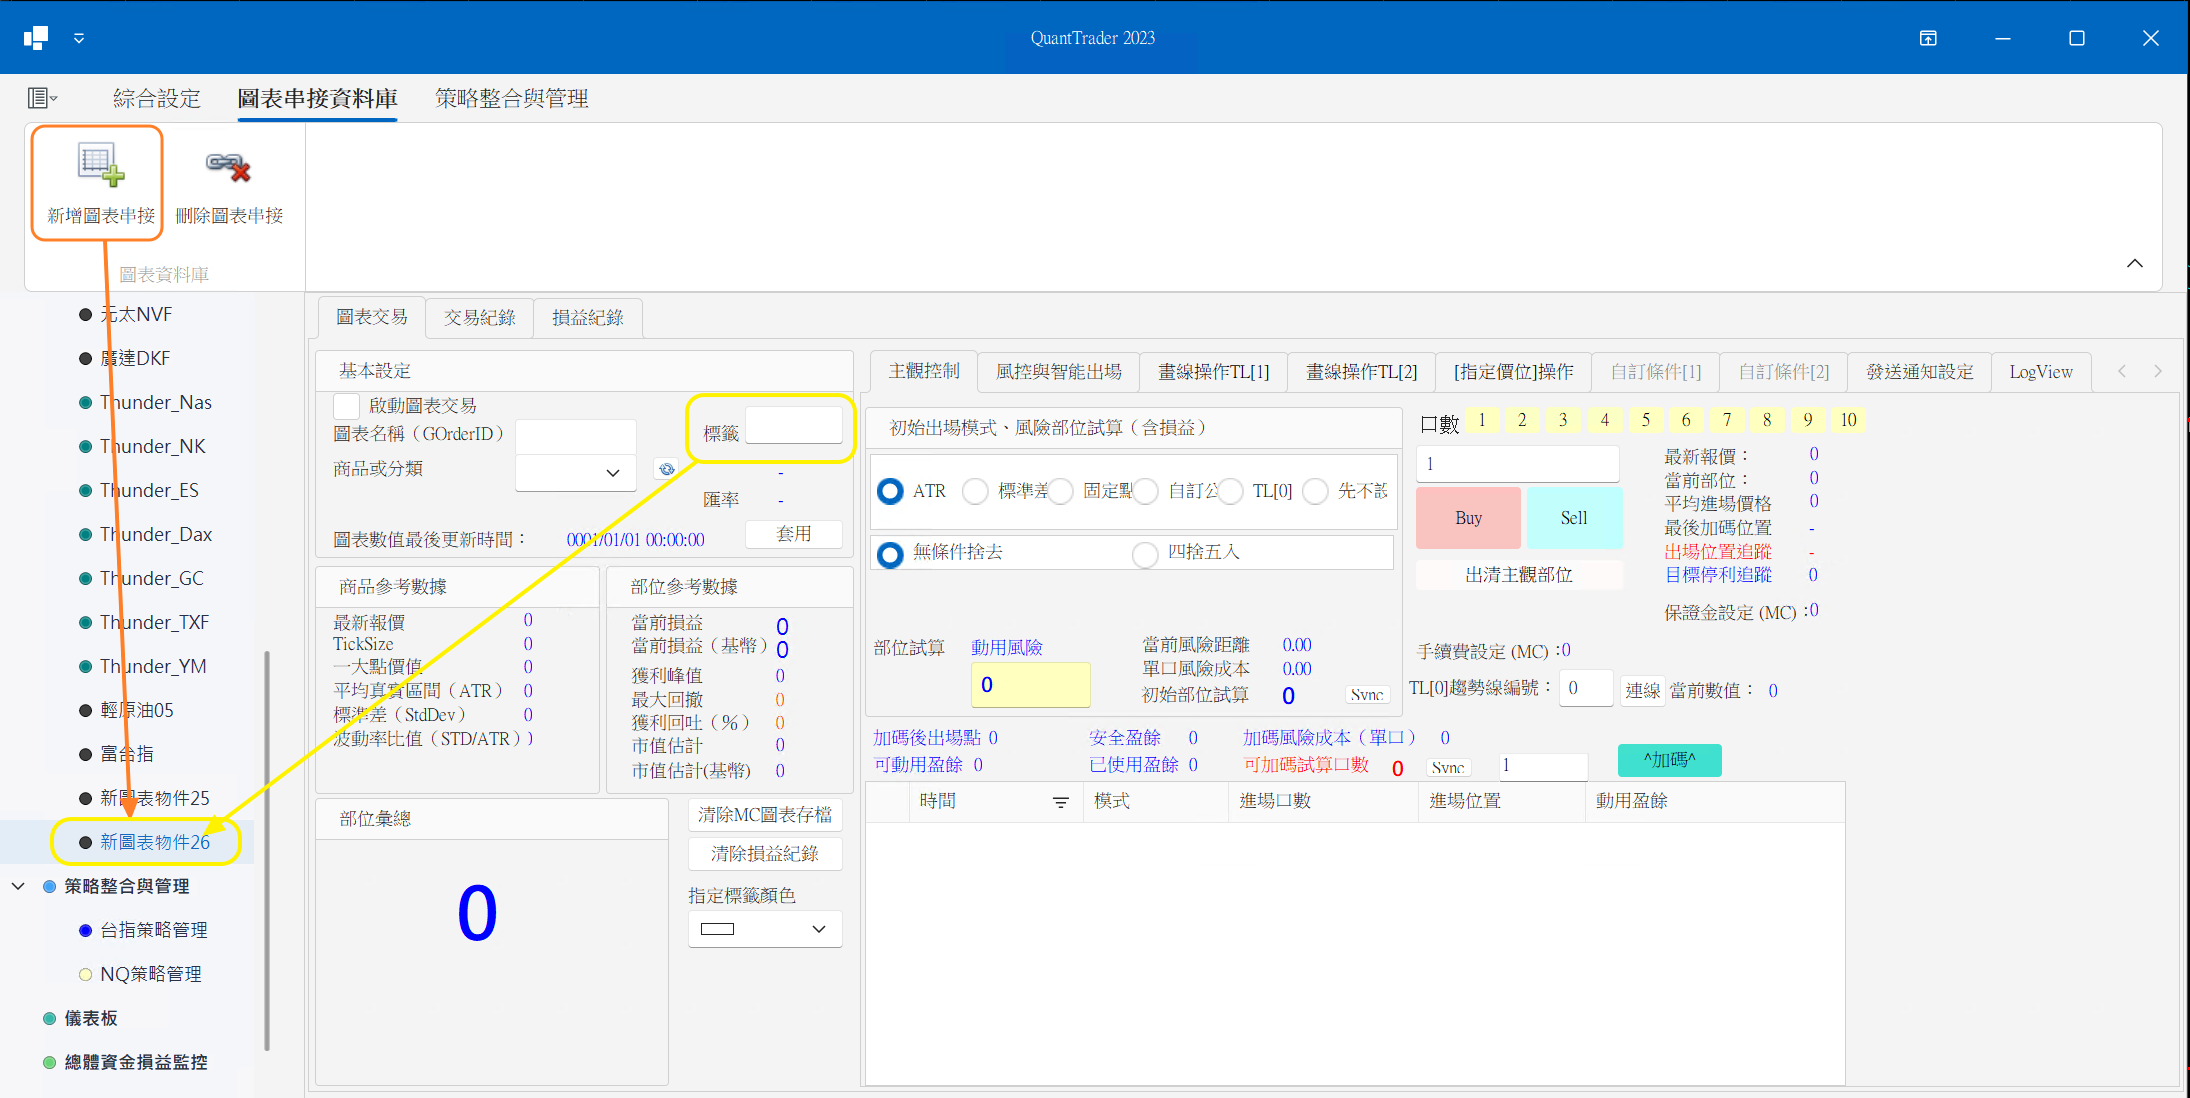Choose the 四捨五入 rounding option

click(1145, 553)
